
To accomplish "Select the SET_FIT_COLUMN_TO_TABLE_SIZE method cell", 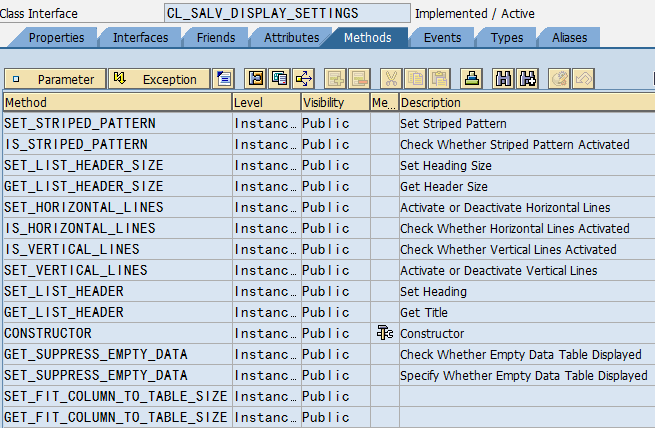I will [x=117, y=396].
